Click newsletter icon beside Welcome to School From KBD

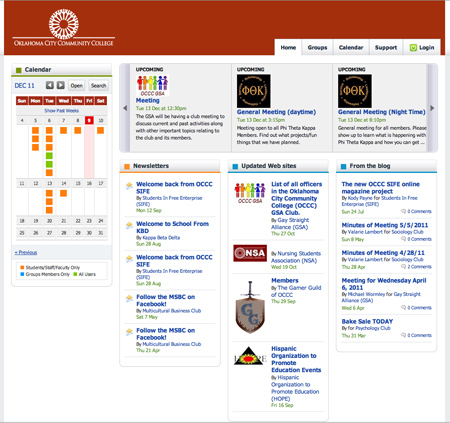coord(129,225)
